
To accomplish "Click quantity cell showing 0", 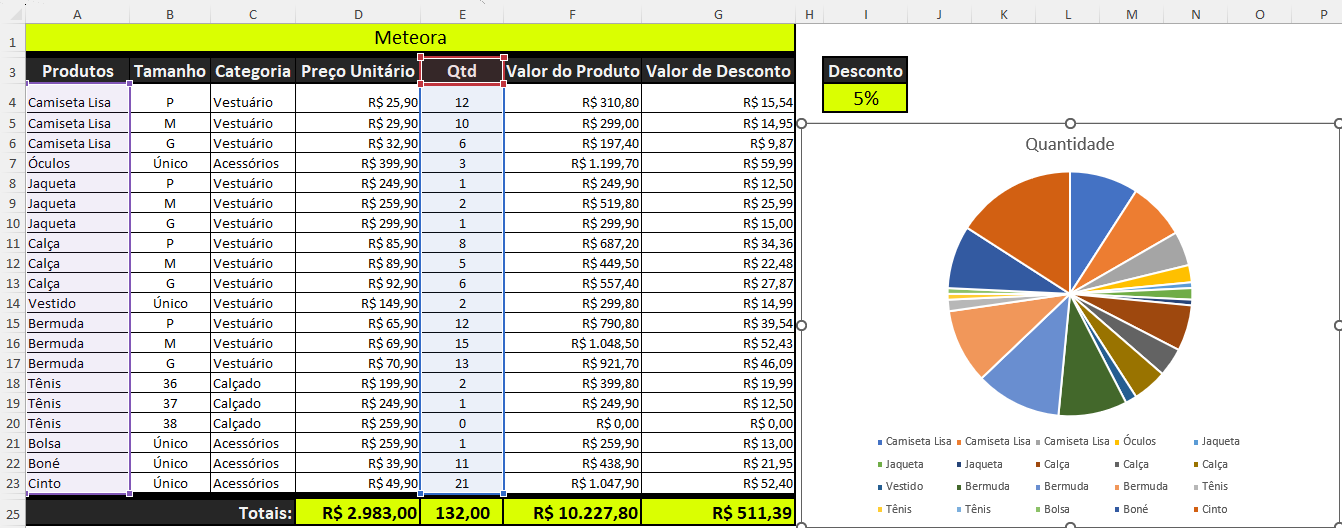I will (462, 423).
